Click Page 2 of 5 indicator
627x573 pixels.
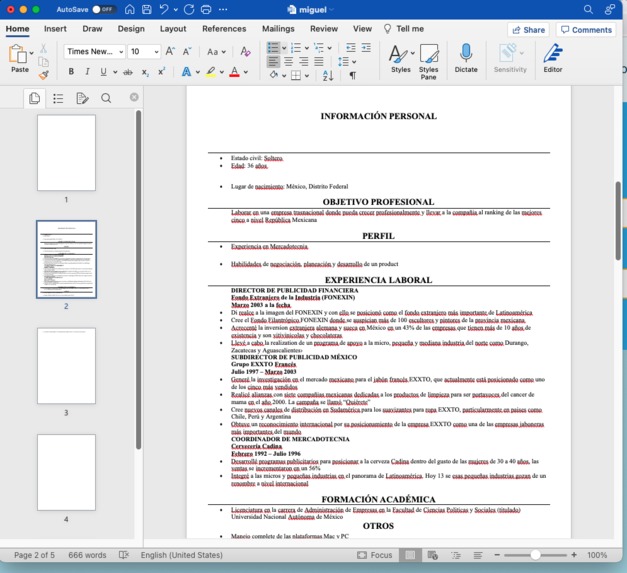pos(34,555)
